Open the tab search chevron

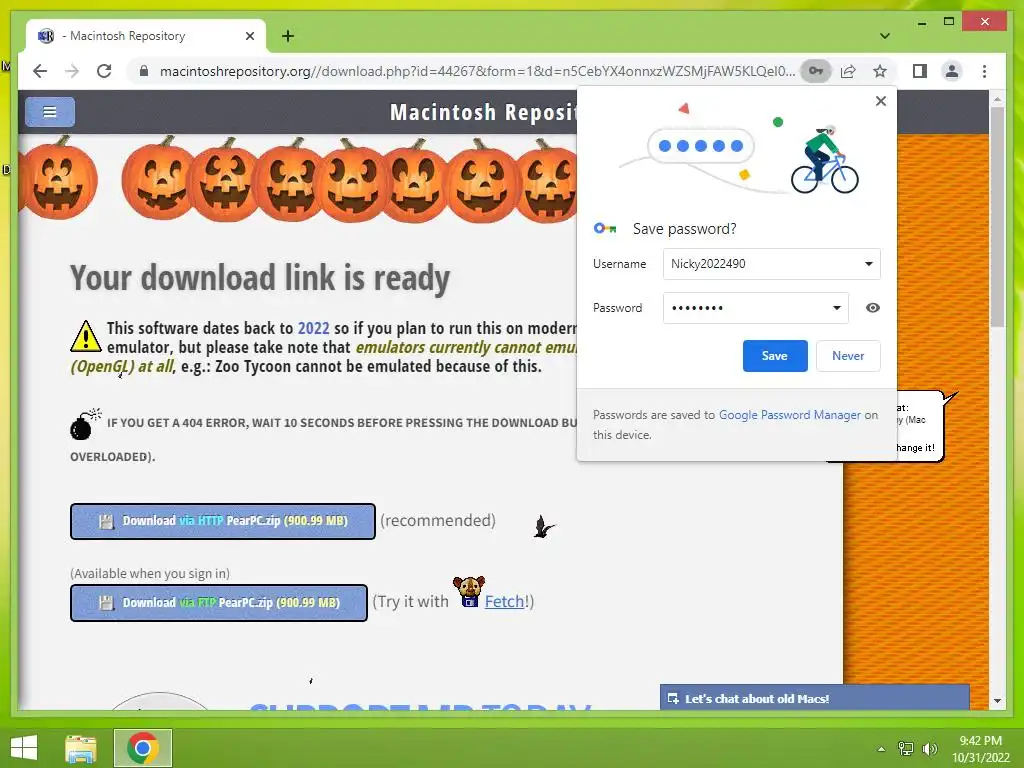[884, 36]
